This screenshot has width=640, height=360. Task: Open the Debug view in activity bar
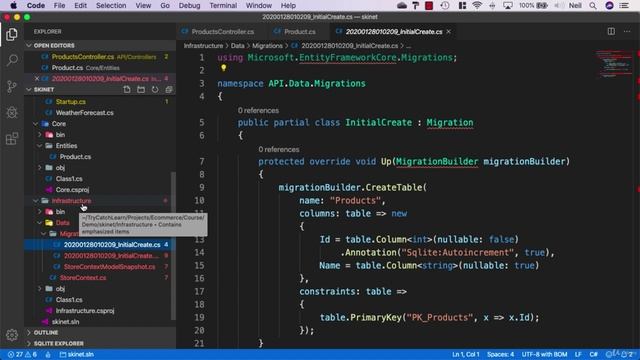coord(12,112)
